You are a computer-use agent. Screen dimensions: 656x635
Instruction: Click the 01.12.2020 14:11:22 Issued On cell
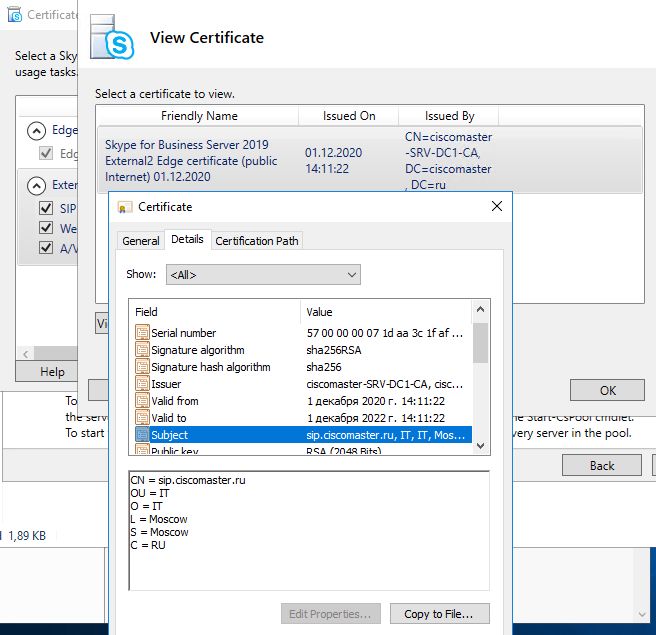[333, 161]
